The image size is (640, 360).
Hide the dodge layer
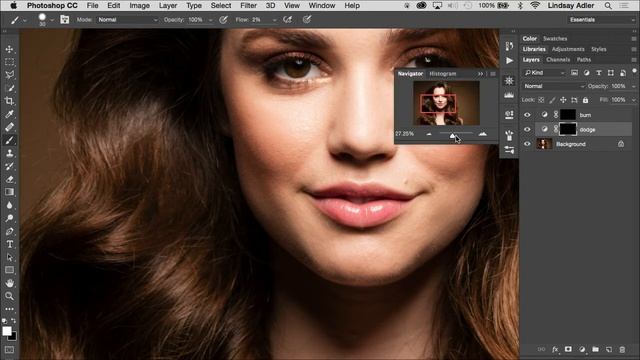point(527,129)
